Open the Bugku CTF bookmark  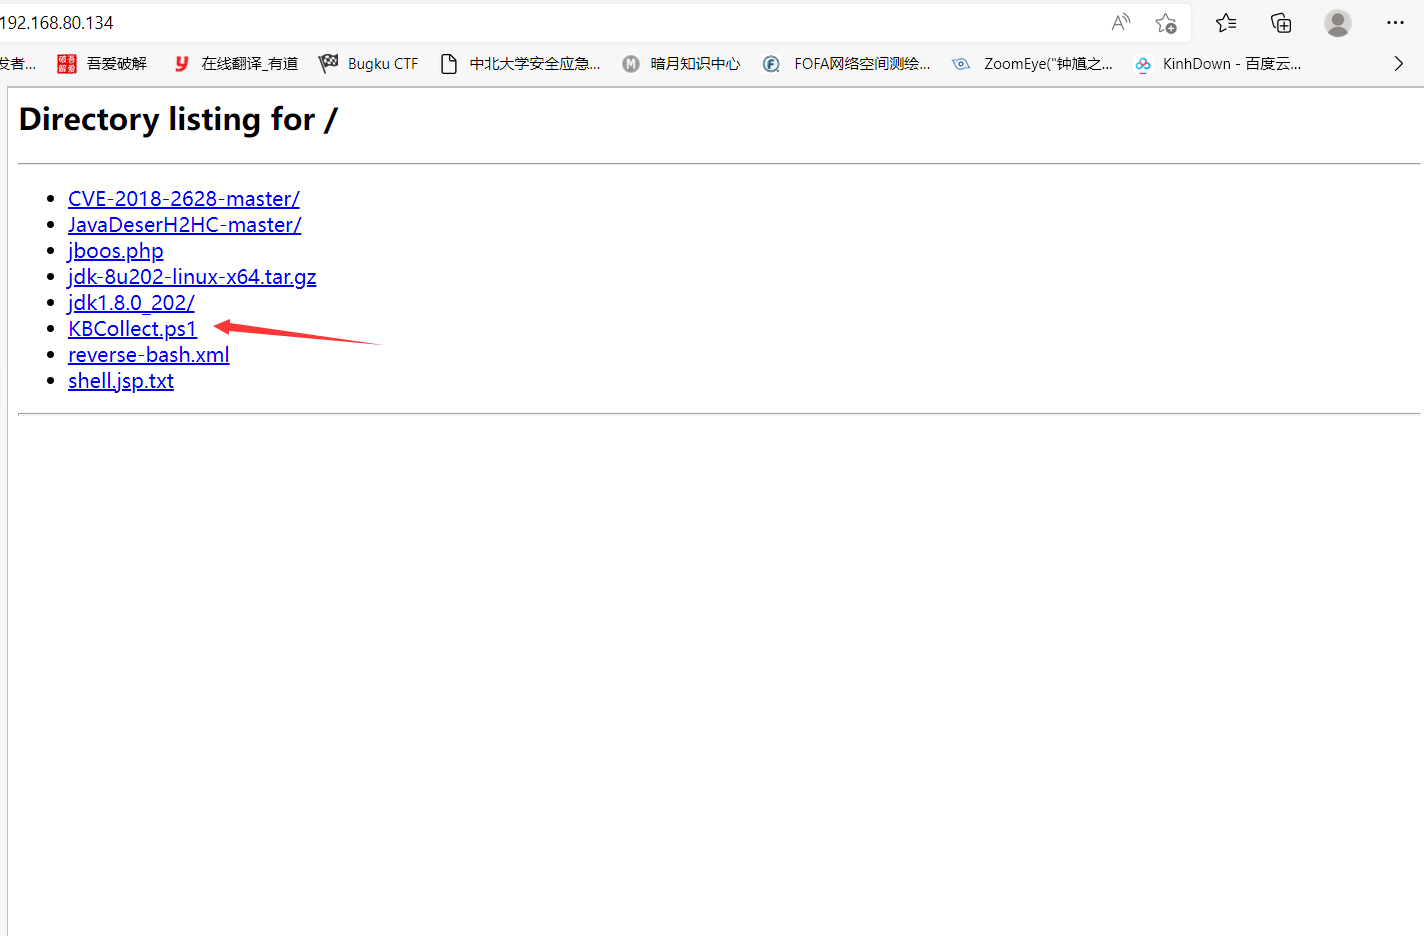[369, 64]
